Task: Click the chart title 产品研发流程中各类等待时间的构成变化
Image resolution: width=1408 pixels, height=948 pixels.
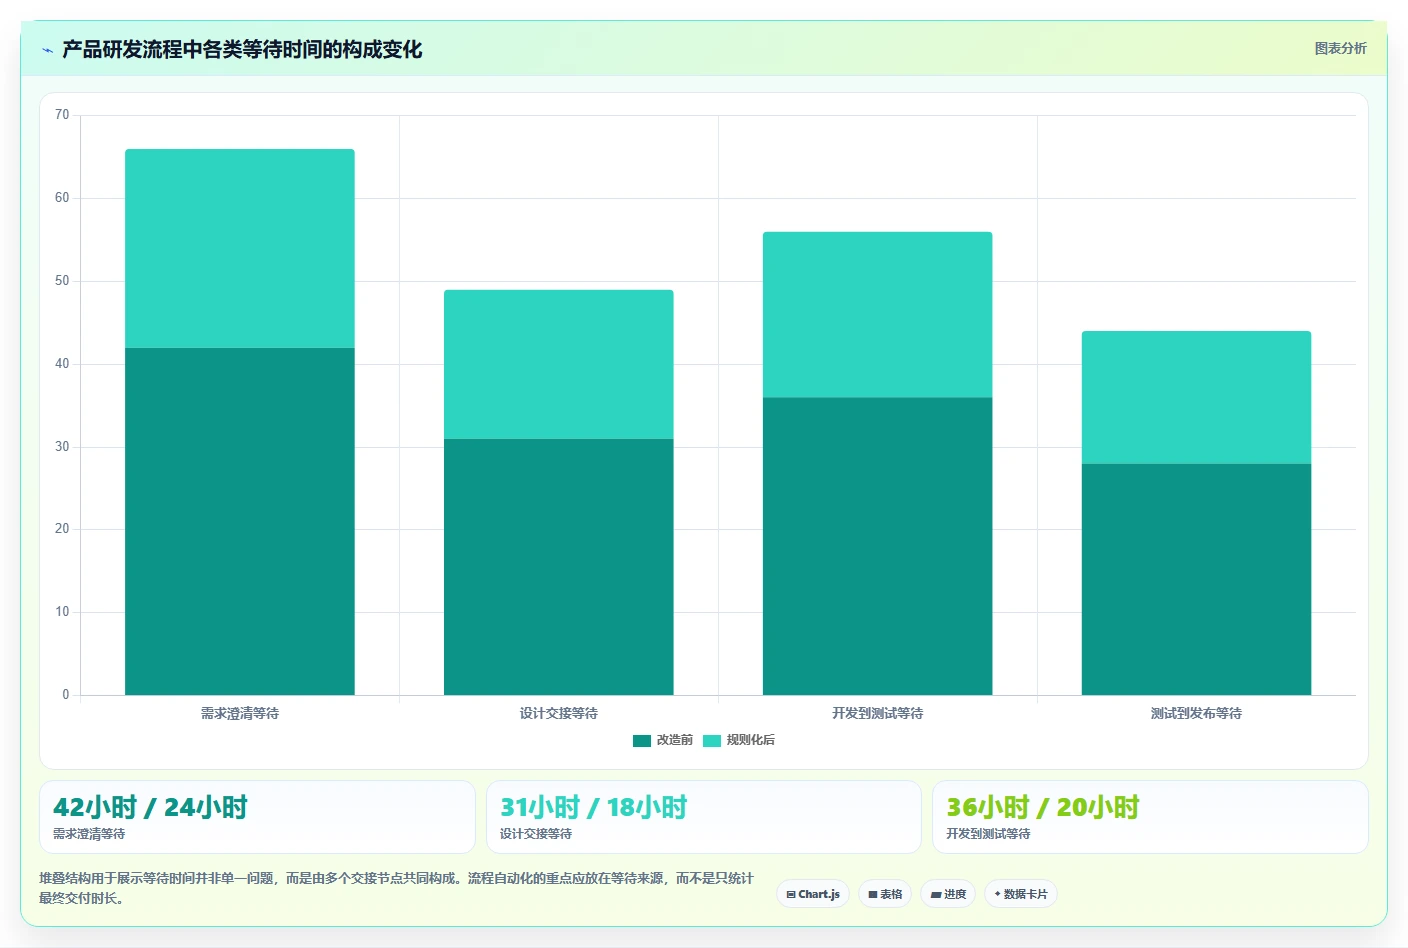Action: point(242,50)
